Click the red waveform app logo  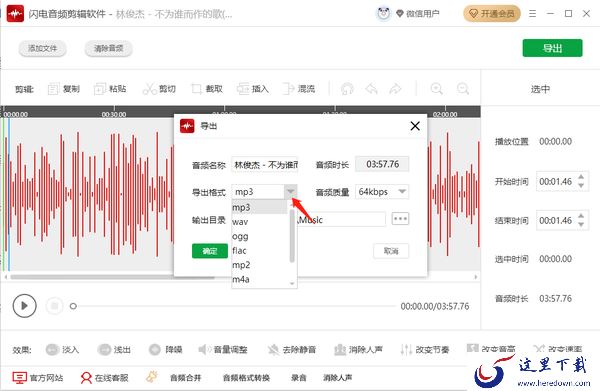[x=15, y=14]
